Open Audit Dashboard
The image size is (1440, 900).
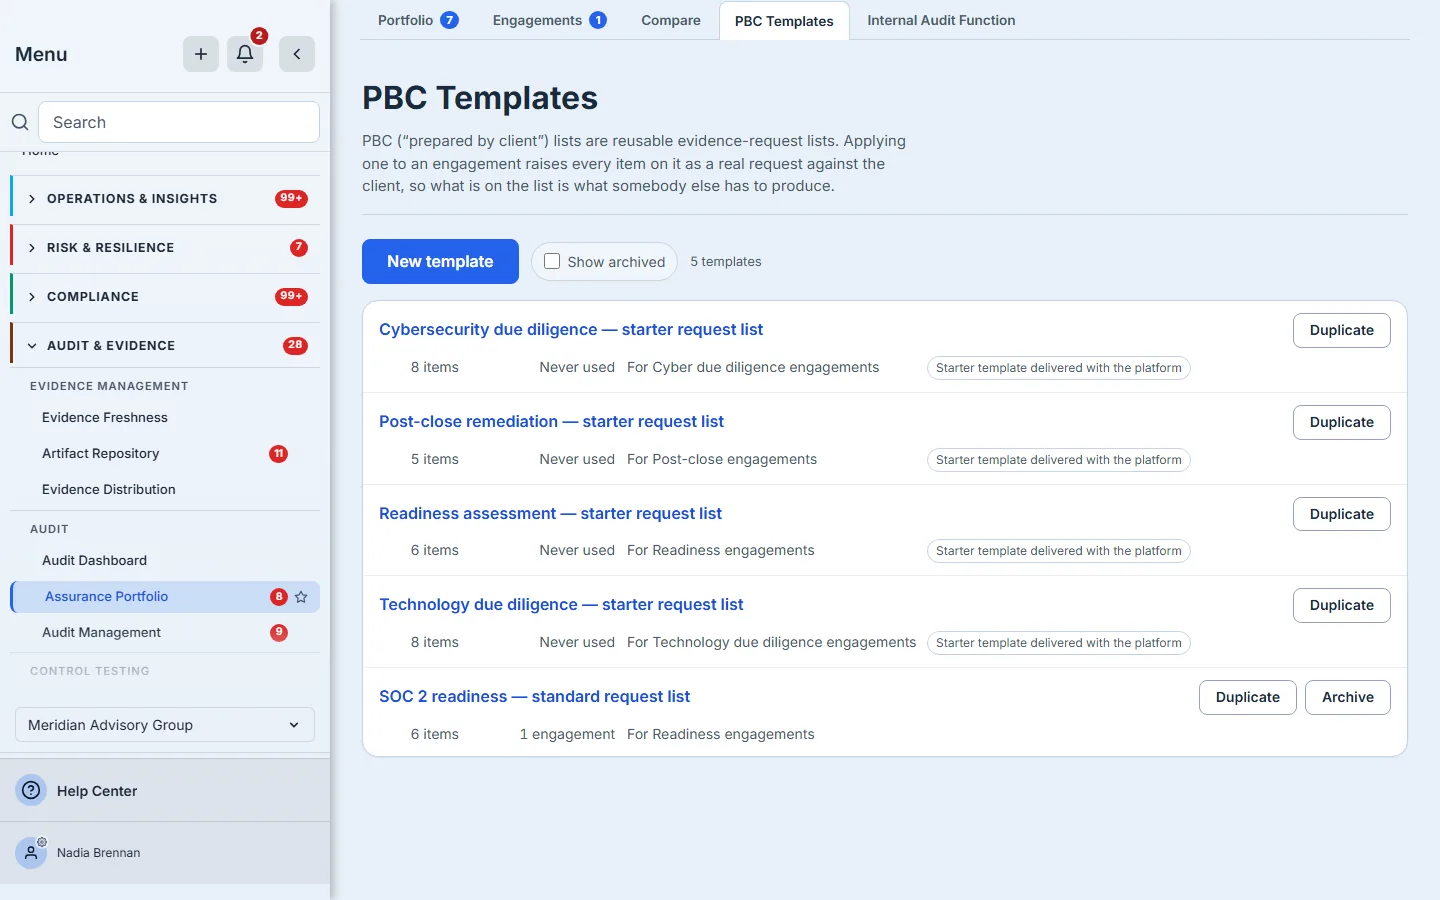[x=95, y=560]
